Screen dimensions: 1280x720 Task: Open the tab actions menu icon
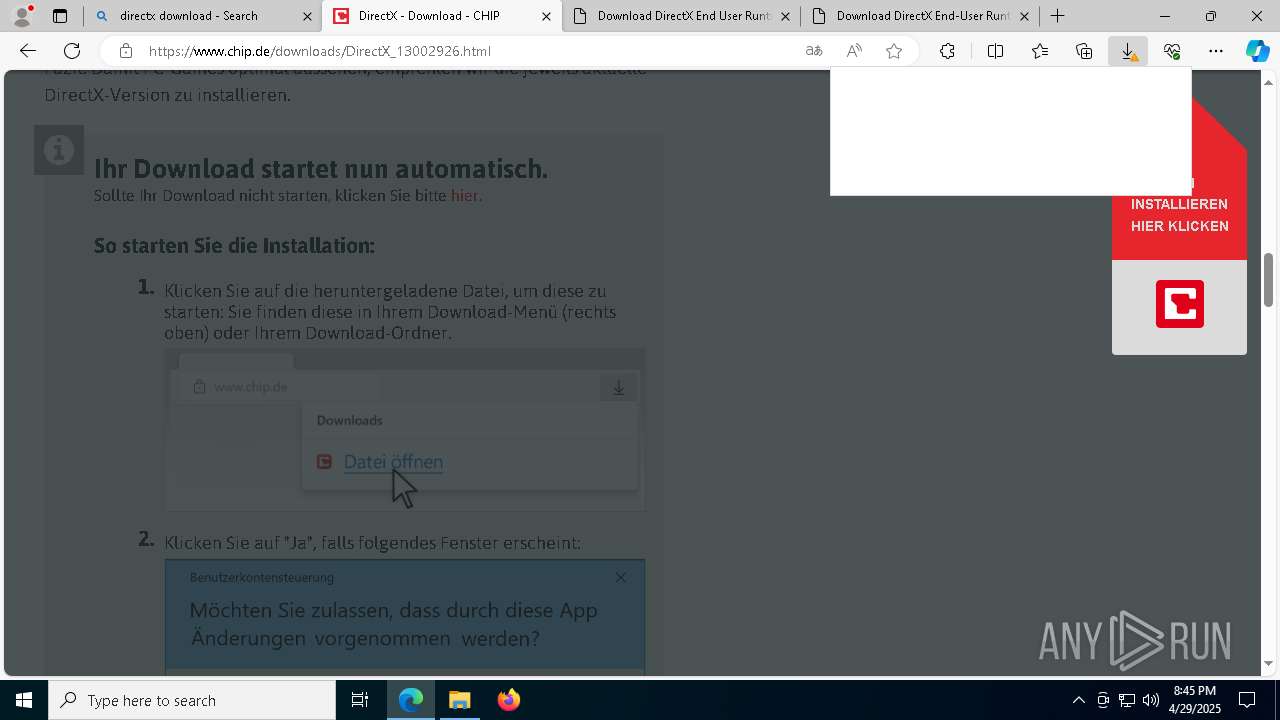[60, 16]
